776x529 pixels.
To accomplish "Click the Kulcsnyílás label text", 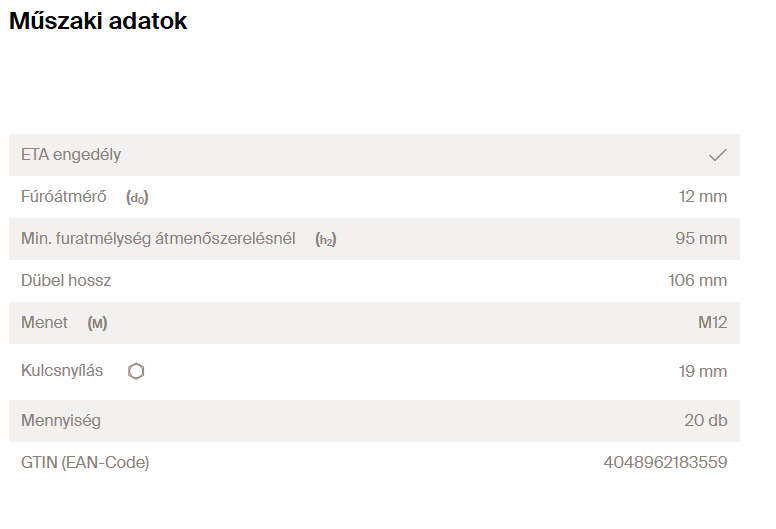I will 62,371.
